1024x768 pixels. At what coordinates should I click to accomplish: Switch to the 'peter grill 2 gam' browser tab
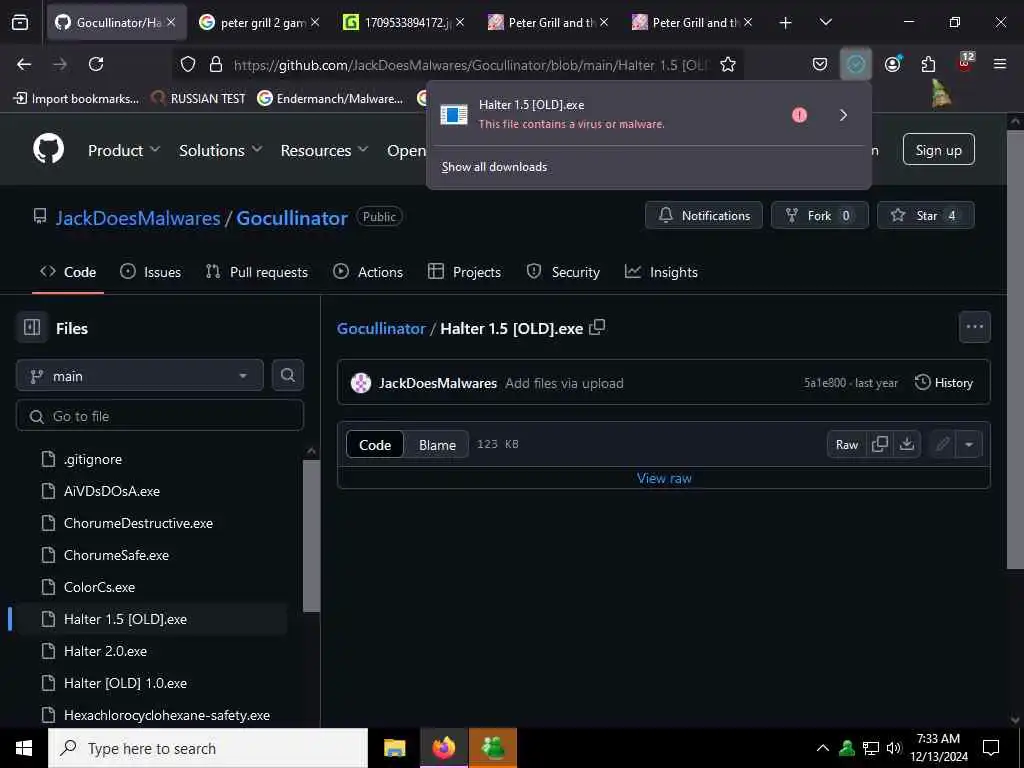tap(261, 22)
